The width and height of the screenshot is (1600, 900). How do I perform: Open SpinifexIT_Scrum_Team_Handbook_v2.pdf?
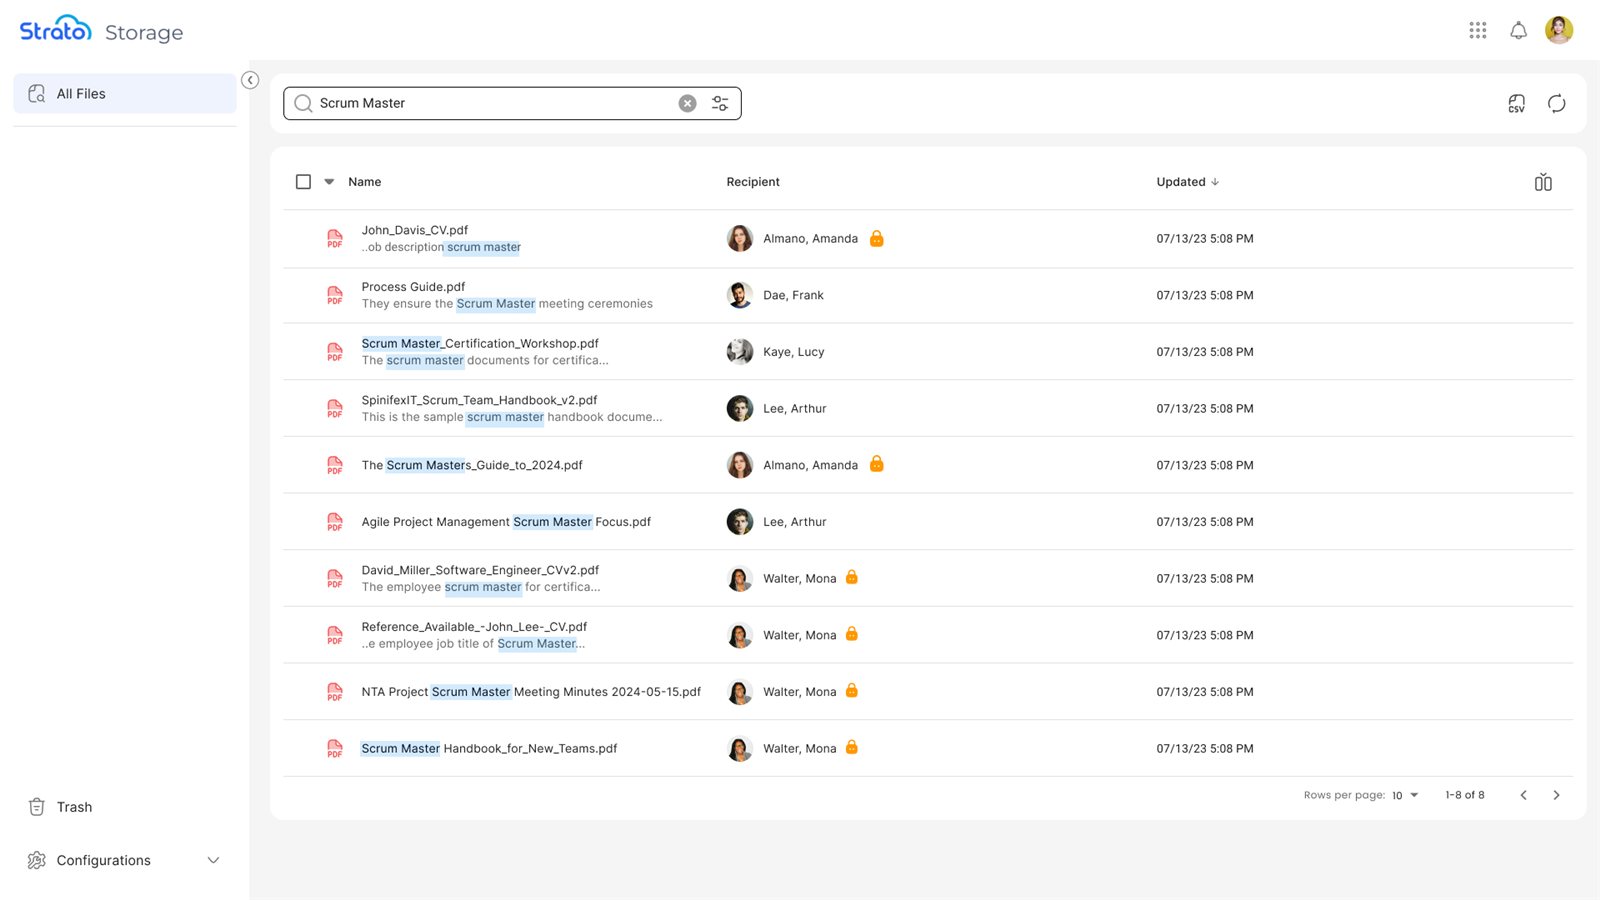point(479,400)
